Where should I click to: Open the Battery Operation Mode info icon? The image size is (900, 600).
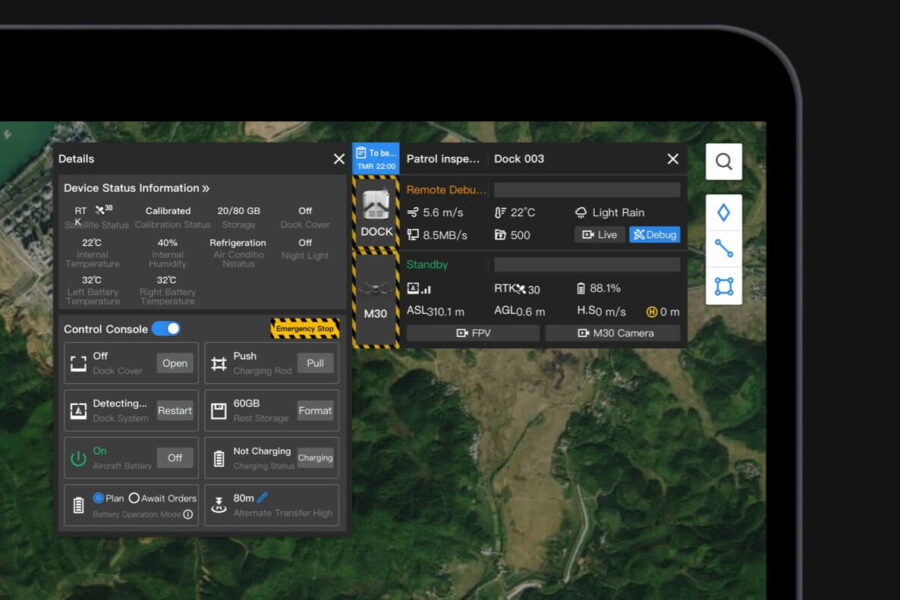point(188,514)
